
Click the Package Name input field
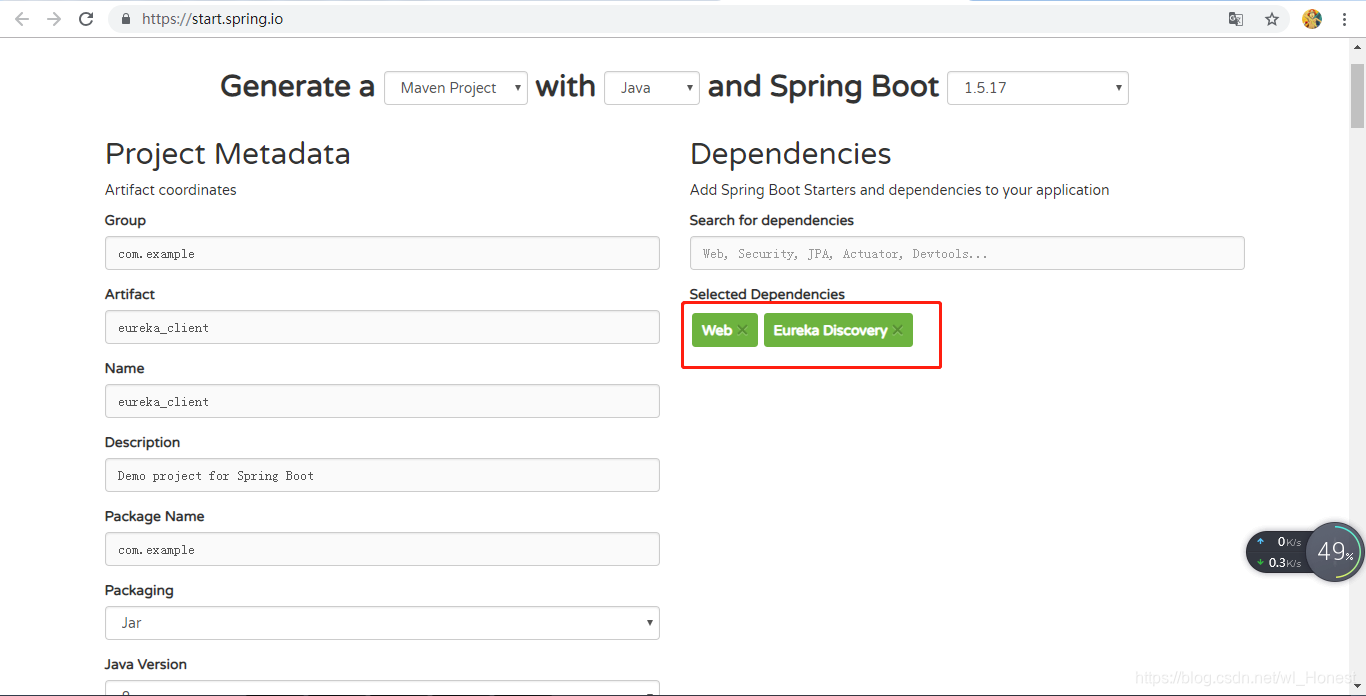(x=382, y=549)
